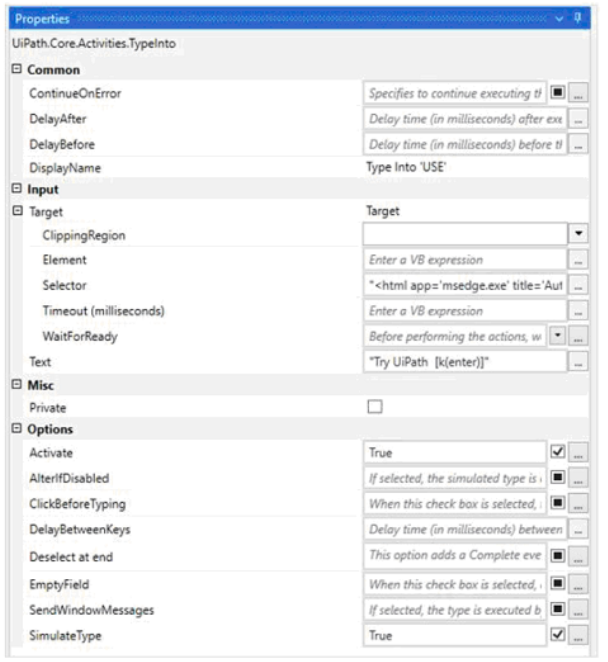Click the Deselect at end value field
The height and width of the screenshot is (662, 608).
click(455, 556)
